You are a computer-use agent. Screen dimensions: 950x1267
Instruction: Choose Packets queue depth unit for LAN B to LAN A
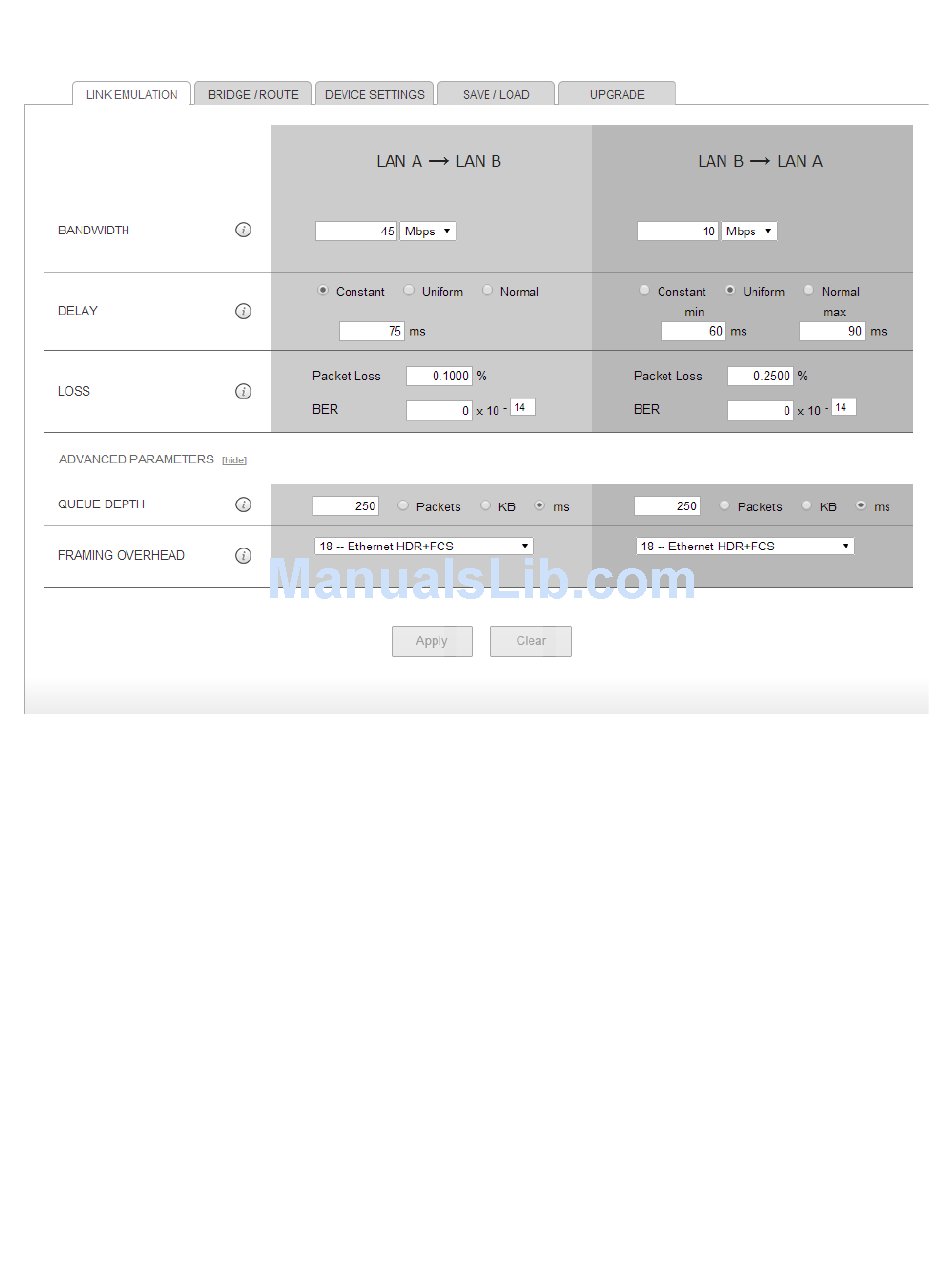pyautogui.click(x=725, y=506)
